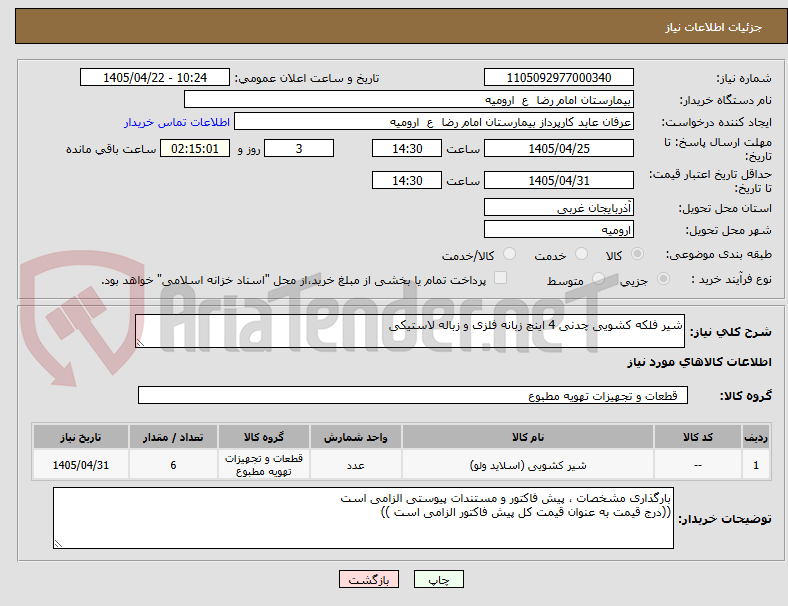Click the row number cell 1
This screenshot has height=606, width=788.
point(755,465)
